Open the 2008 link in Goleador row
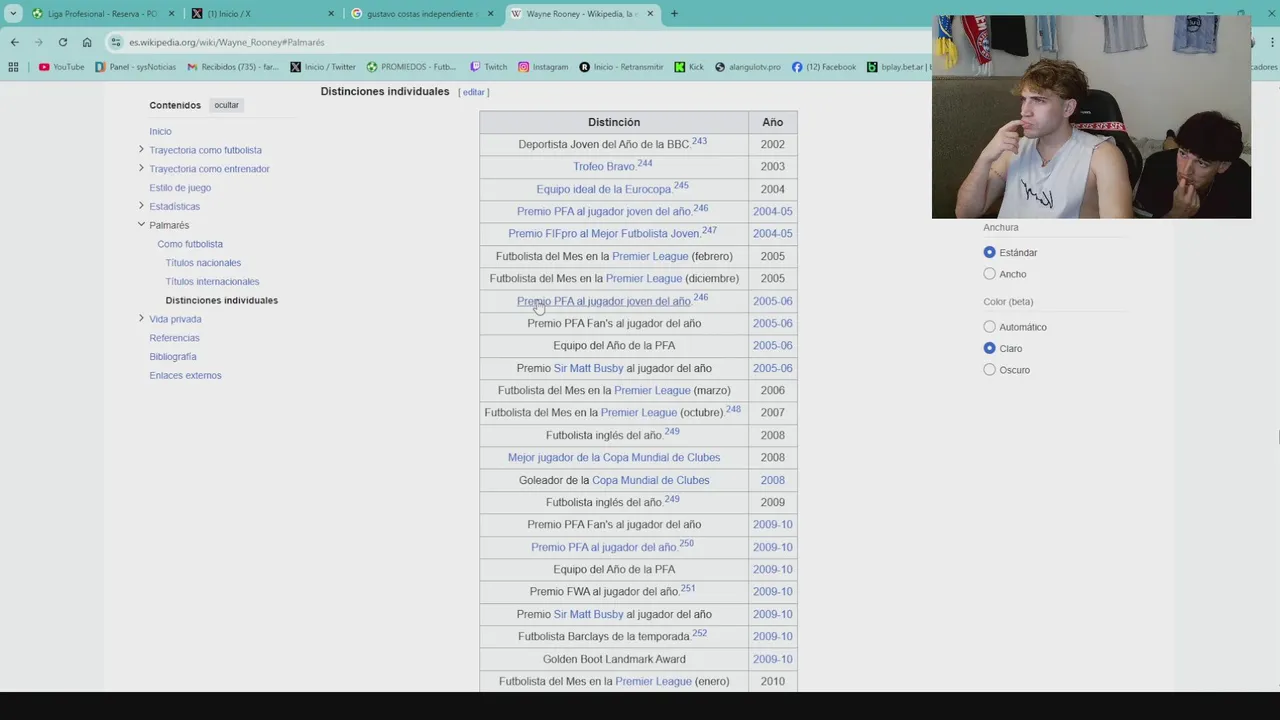The image size is (1280, 720). [x=772, y=480]
